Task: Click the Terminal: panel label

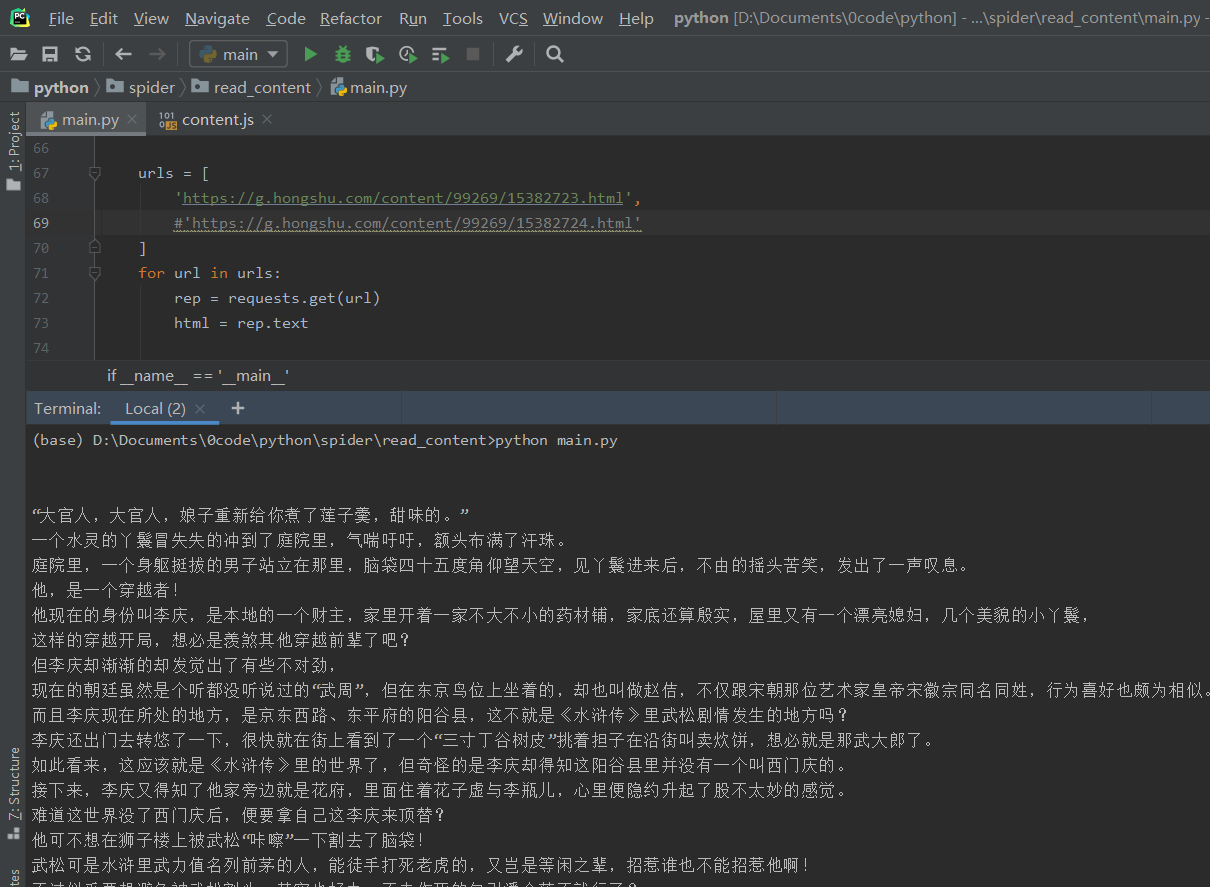Action: (x=68, y=408)
